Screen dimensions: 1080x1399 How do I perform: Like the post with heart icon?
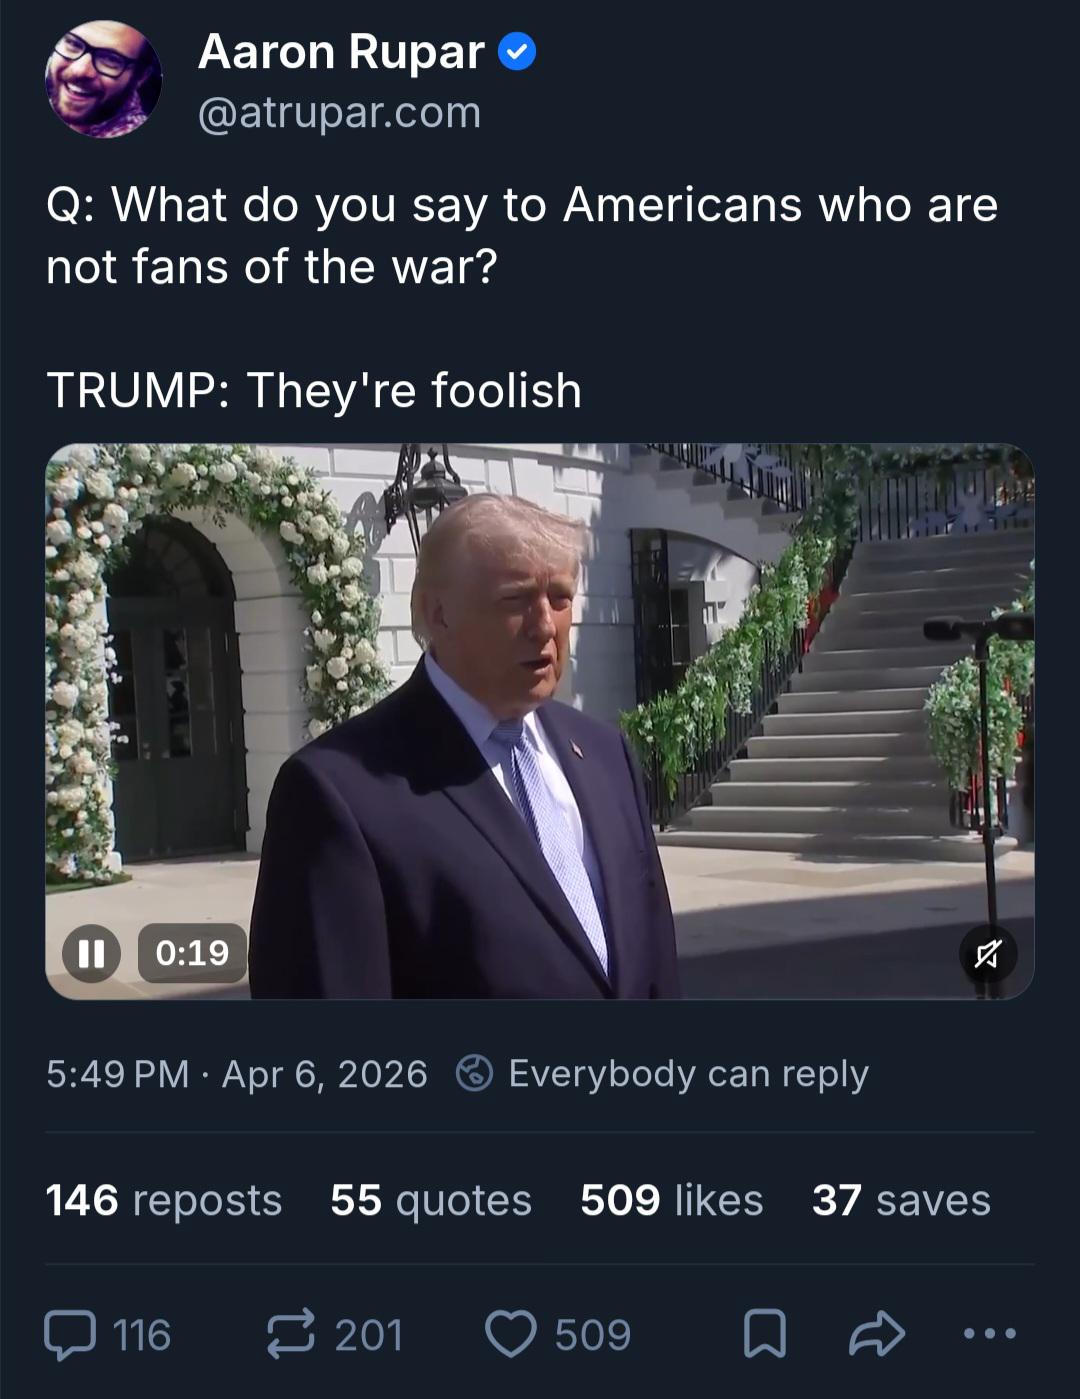click(510, 1335)
